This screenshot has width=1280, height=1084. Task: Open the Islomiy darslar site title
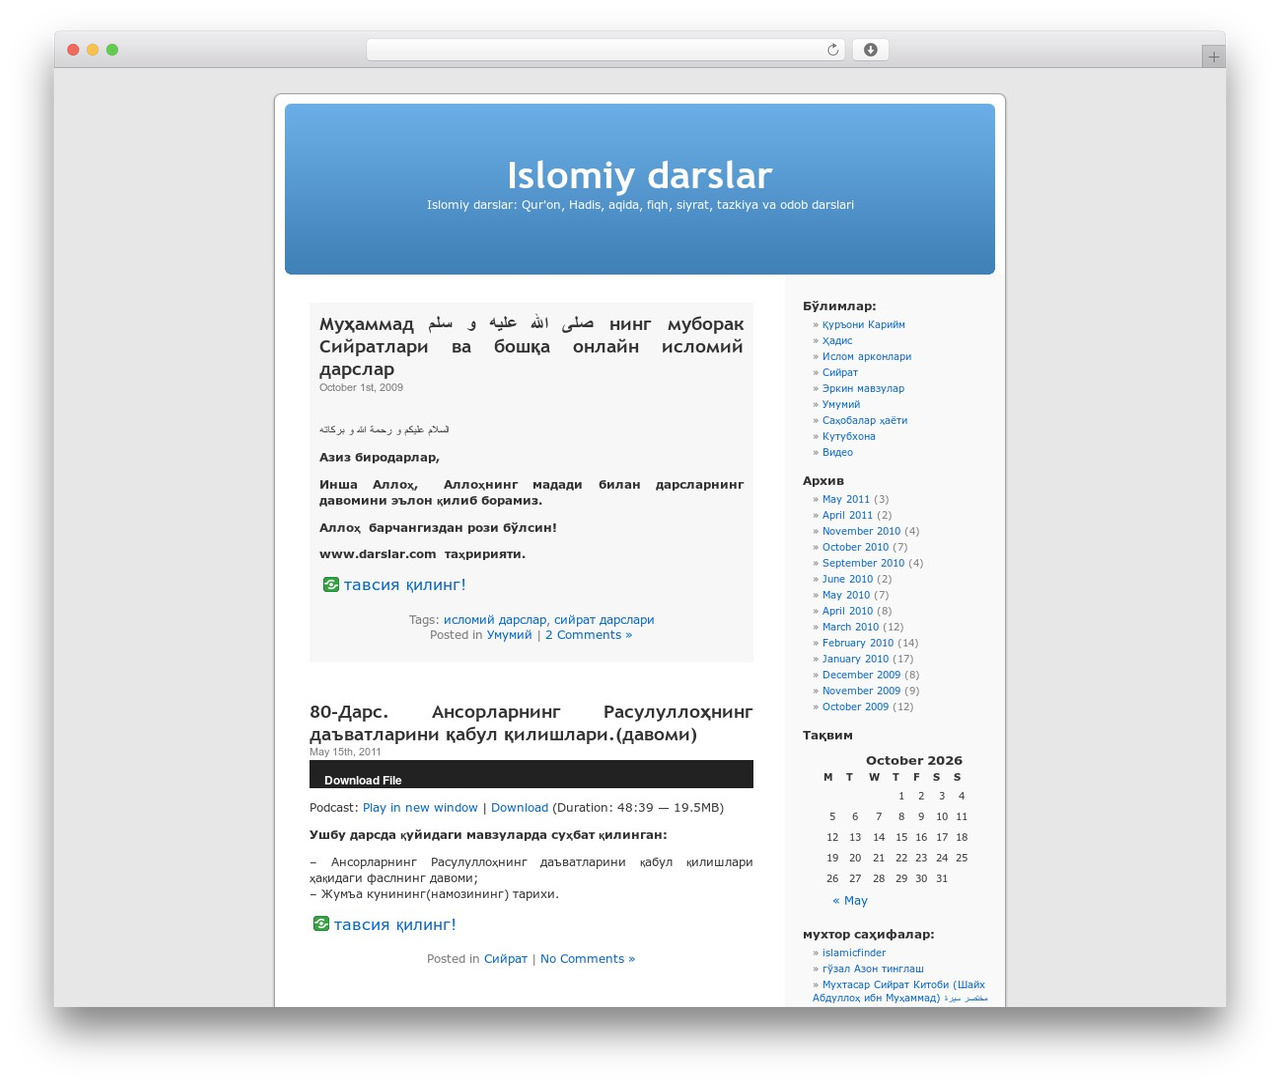click(640, 175)
